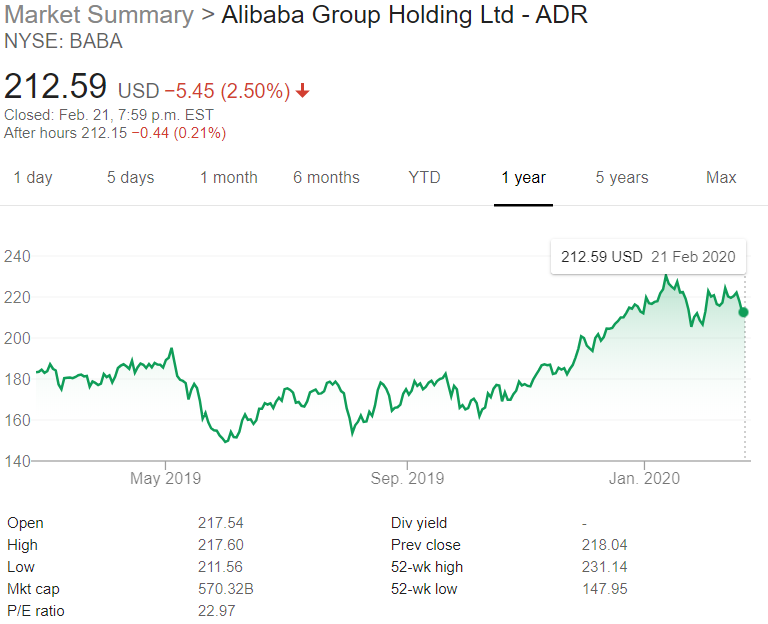Screen dimensions: 768x624
Task: Select the Max range tab
Action: (721, 178)
